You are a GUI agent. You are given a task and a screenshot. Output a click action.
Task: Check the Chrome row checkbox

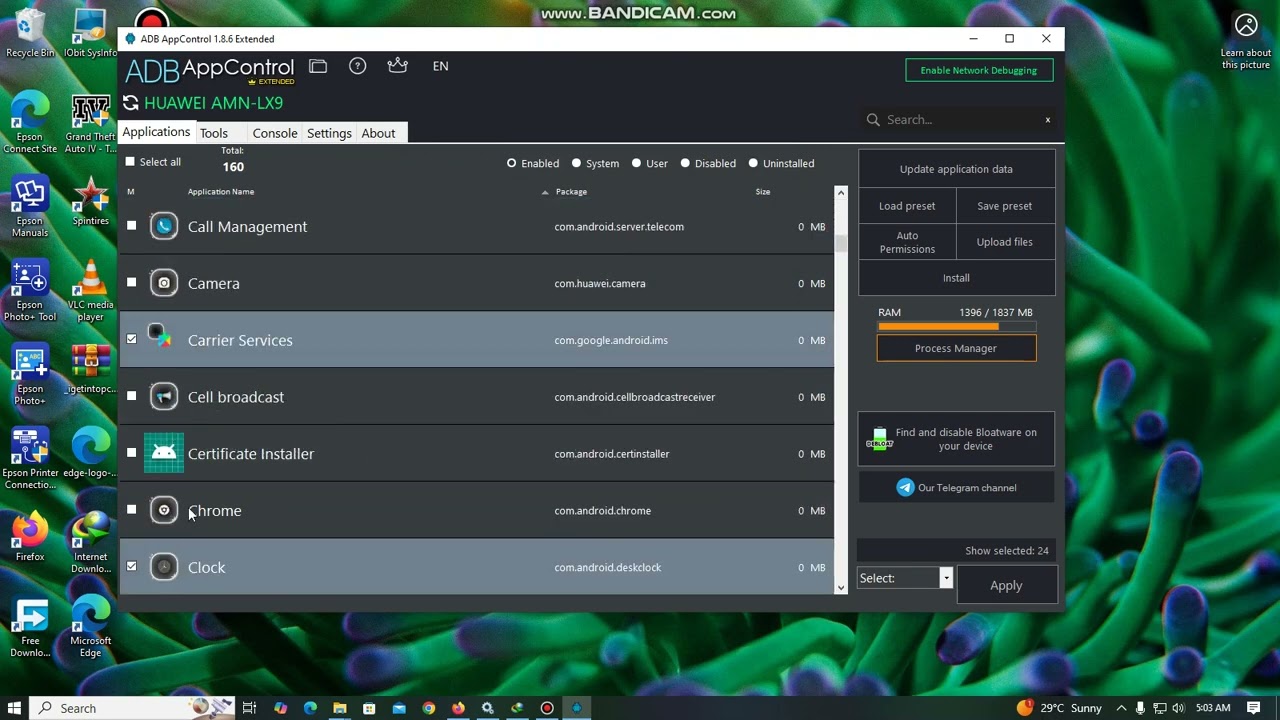pyautogui.click(x=131, y=510)
